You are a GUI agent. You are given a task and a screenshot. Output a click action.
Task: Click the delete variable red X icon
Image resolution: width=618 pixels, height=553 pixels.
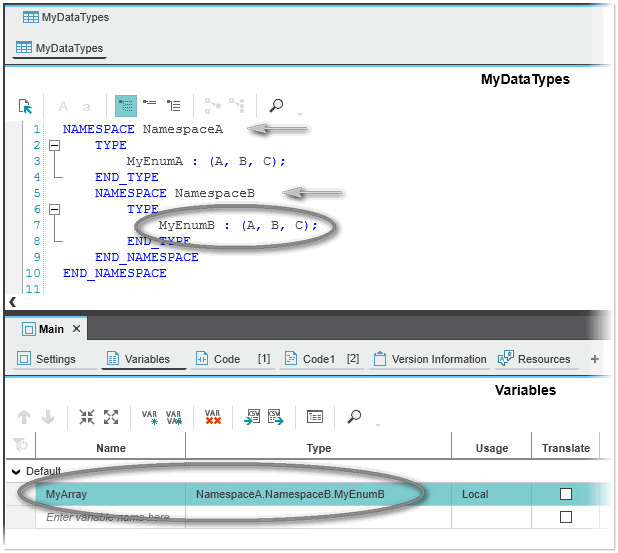(212, 417)
